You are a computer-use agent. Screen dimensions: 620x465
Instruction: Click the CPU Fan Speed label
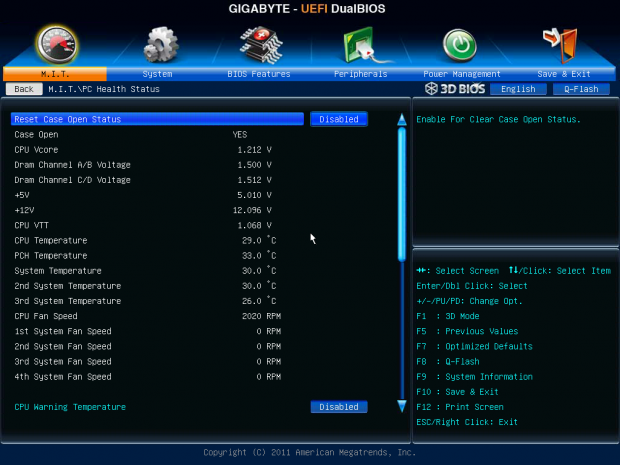[x=46, y=316]
